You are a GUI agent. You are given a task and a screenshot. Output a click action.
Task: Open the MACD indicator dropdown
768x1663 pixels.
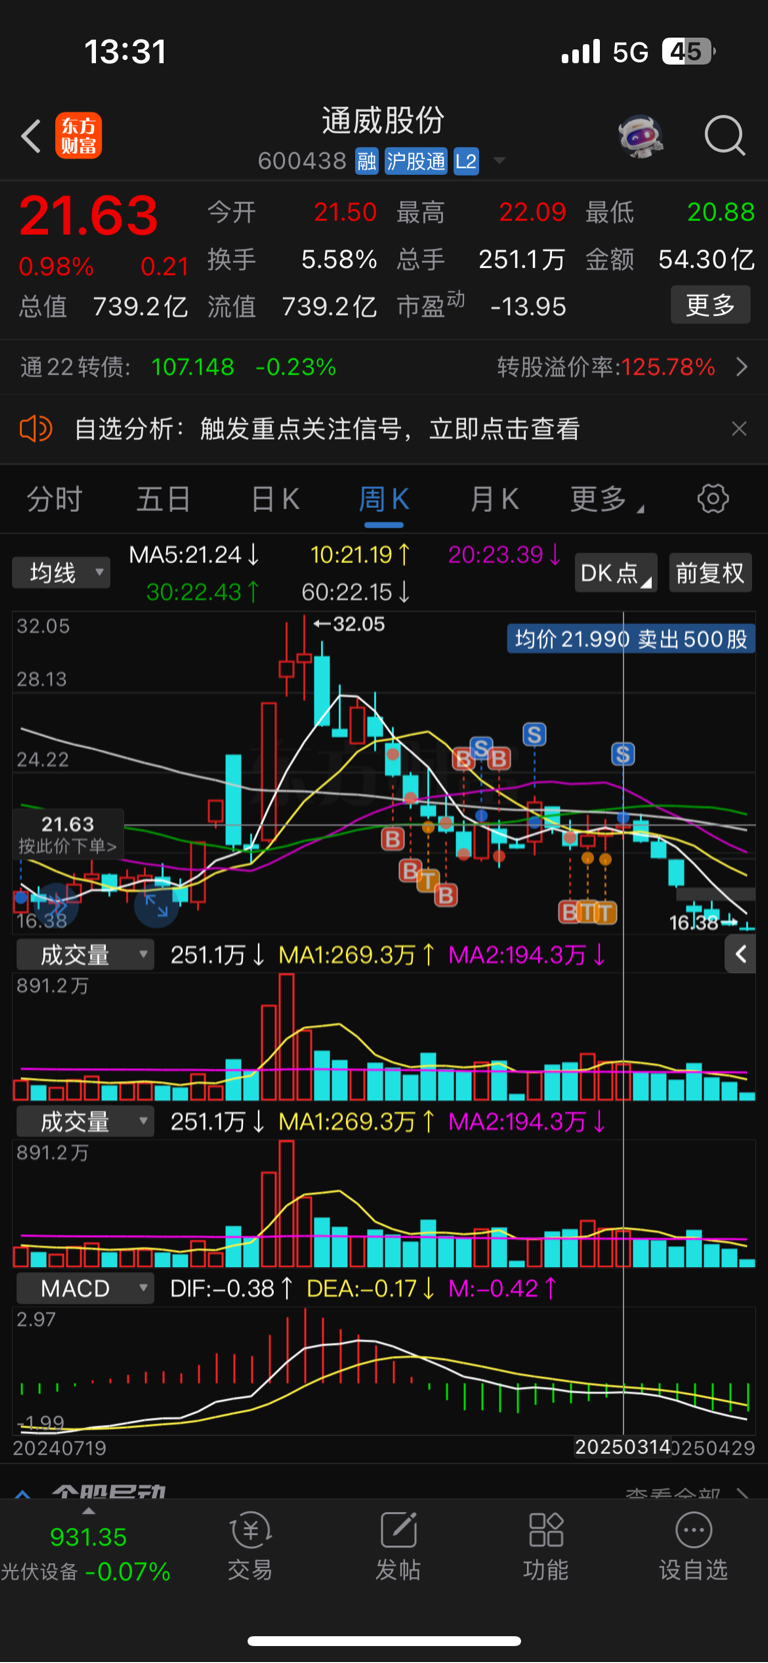[85, 1289]
